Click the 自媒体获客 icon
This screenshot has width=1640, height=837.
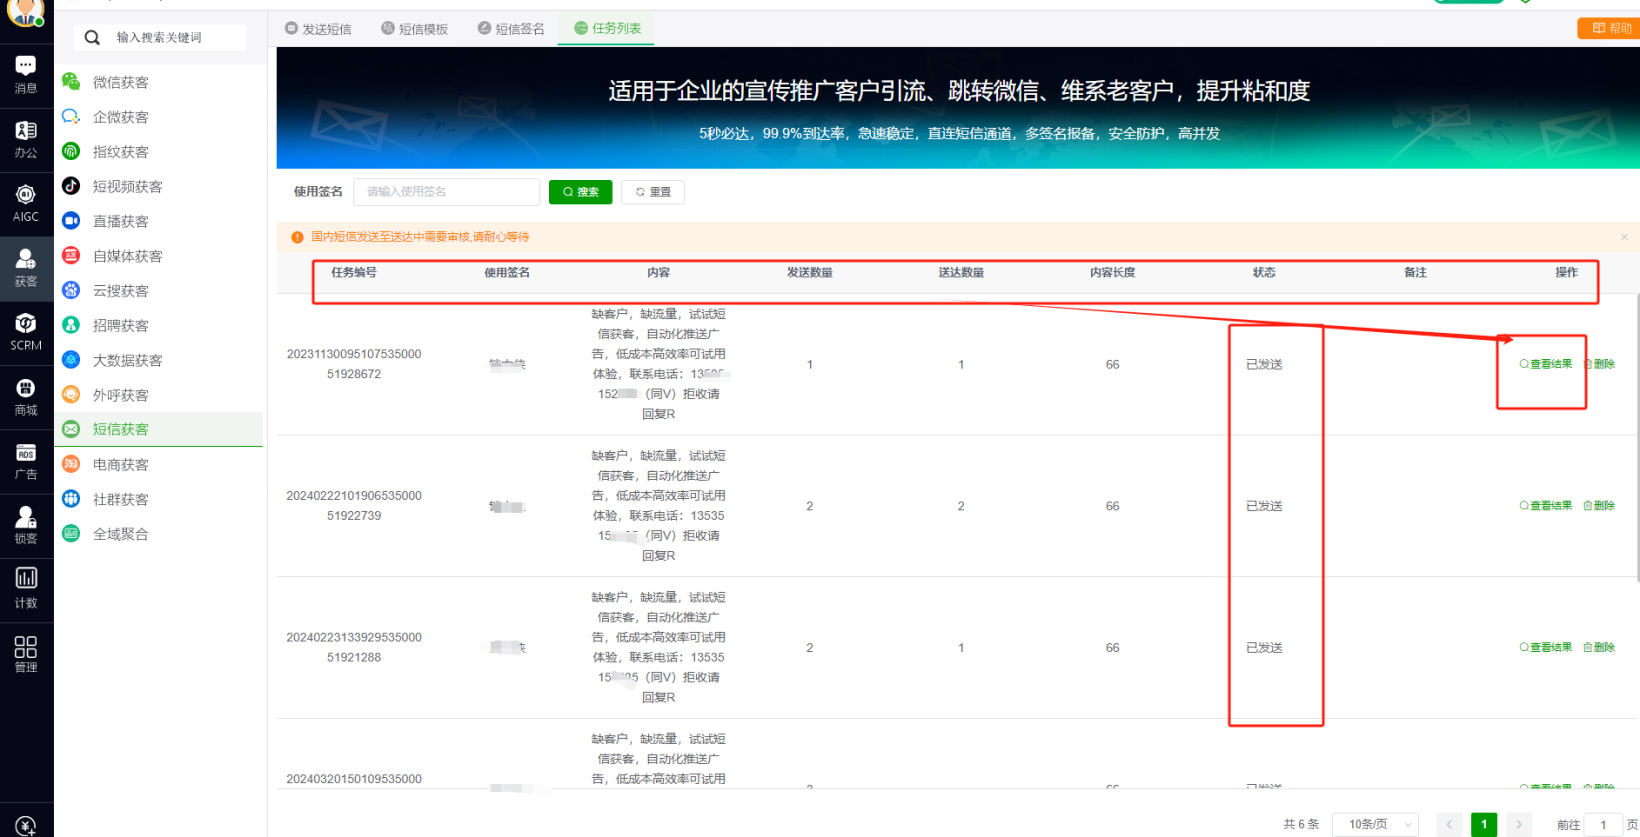pos(71,256)
